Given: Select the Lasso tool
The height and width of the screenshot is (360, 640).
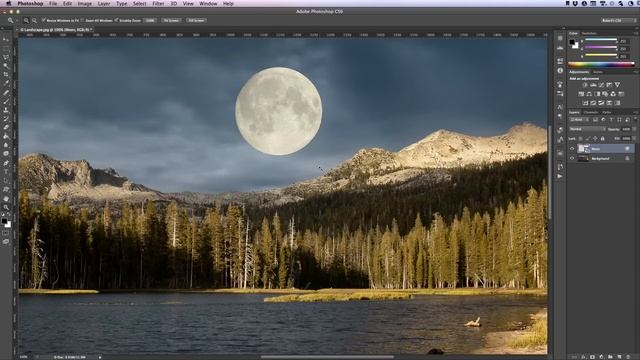Looking at the screenshot, I should [6, 57].
